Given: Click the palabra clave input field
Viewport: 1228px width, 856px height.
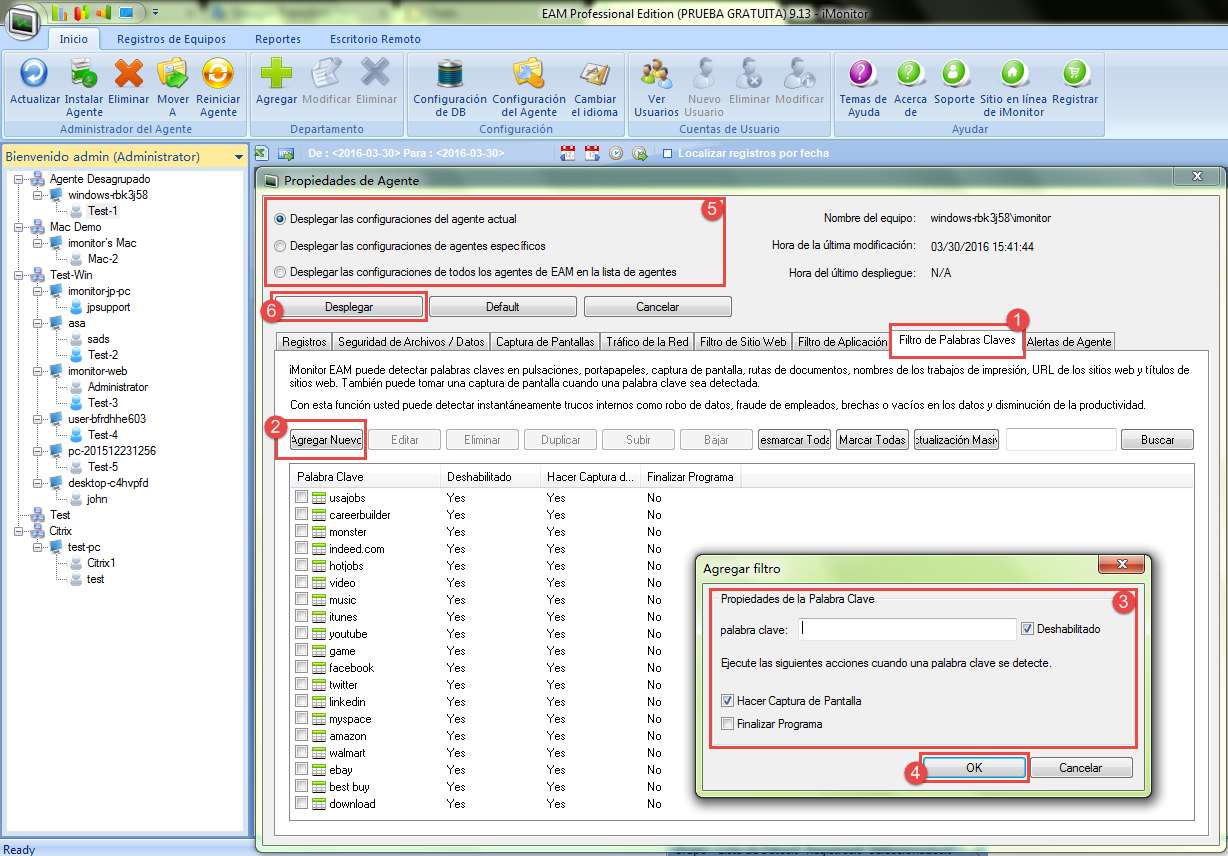Looking at the screenshot, I should [x=908, y=629].
